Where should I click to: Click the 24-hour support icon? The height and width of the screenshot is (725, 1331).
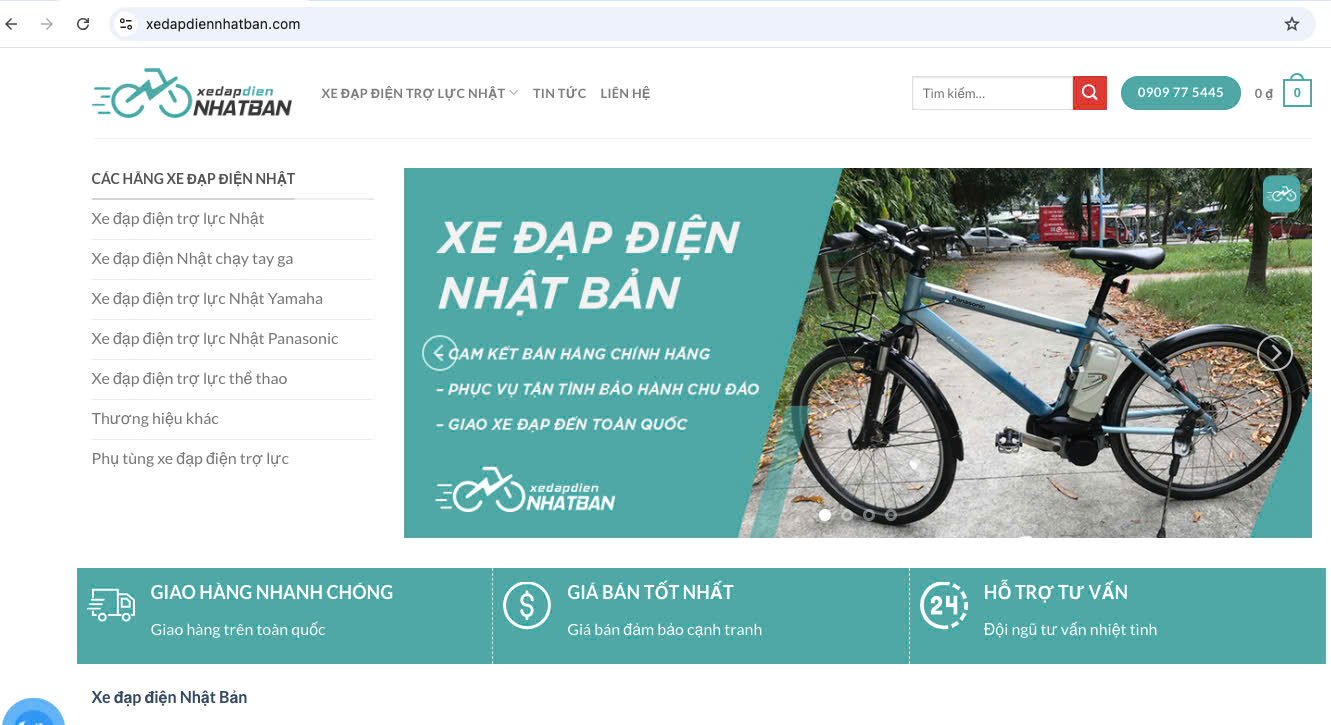pyautogui.click(x=944, y=605)
